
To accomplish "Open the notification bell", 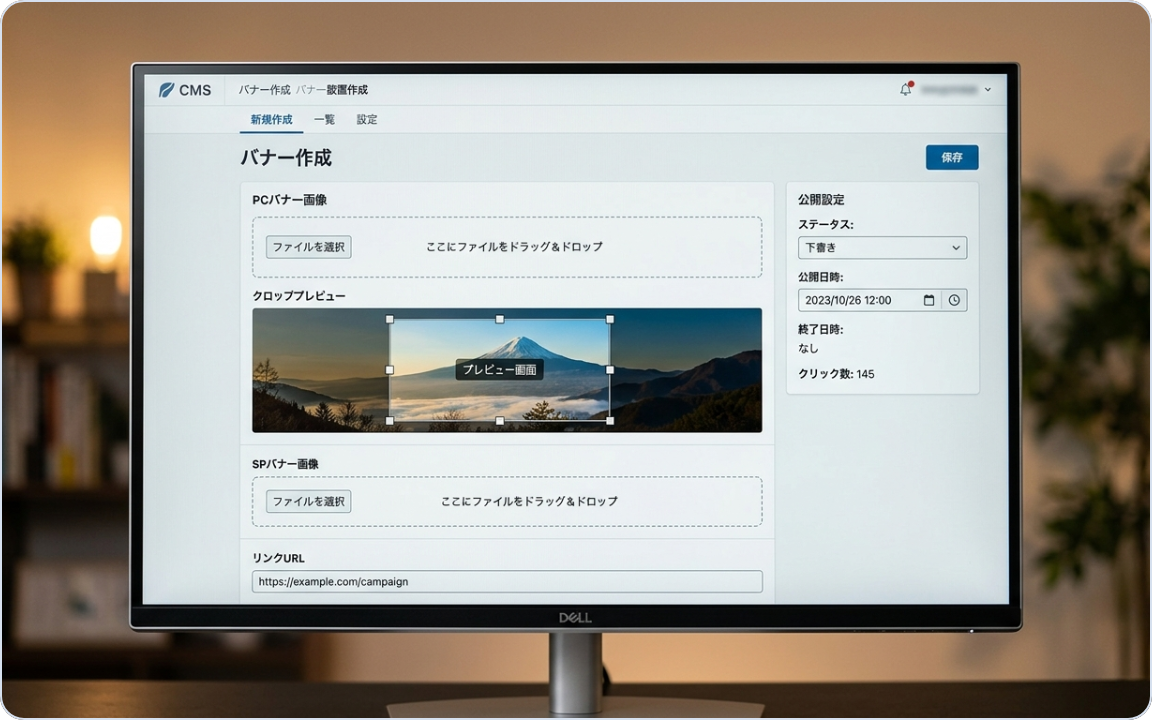I will (x=905, y=89).
